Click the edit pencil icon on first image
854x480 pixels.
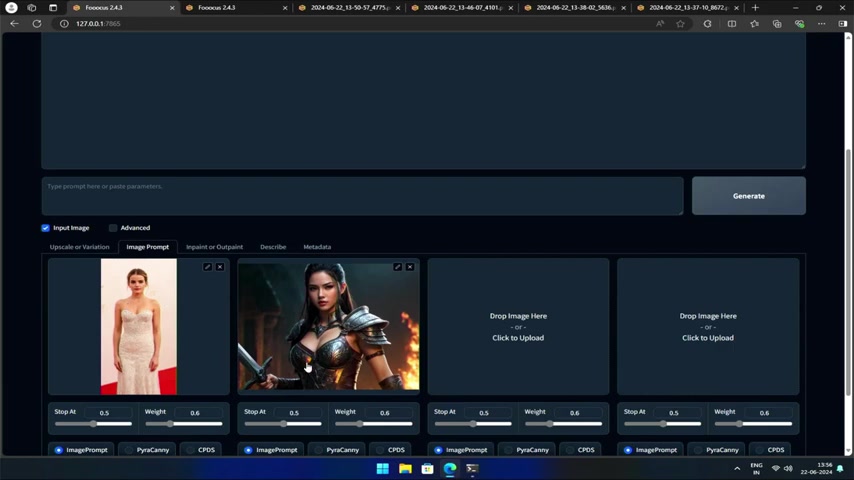[x=208, y=267]
